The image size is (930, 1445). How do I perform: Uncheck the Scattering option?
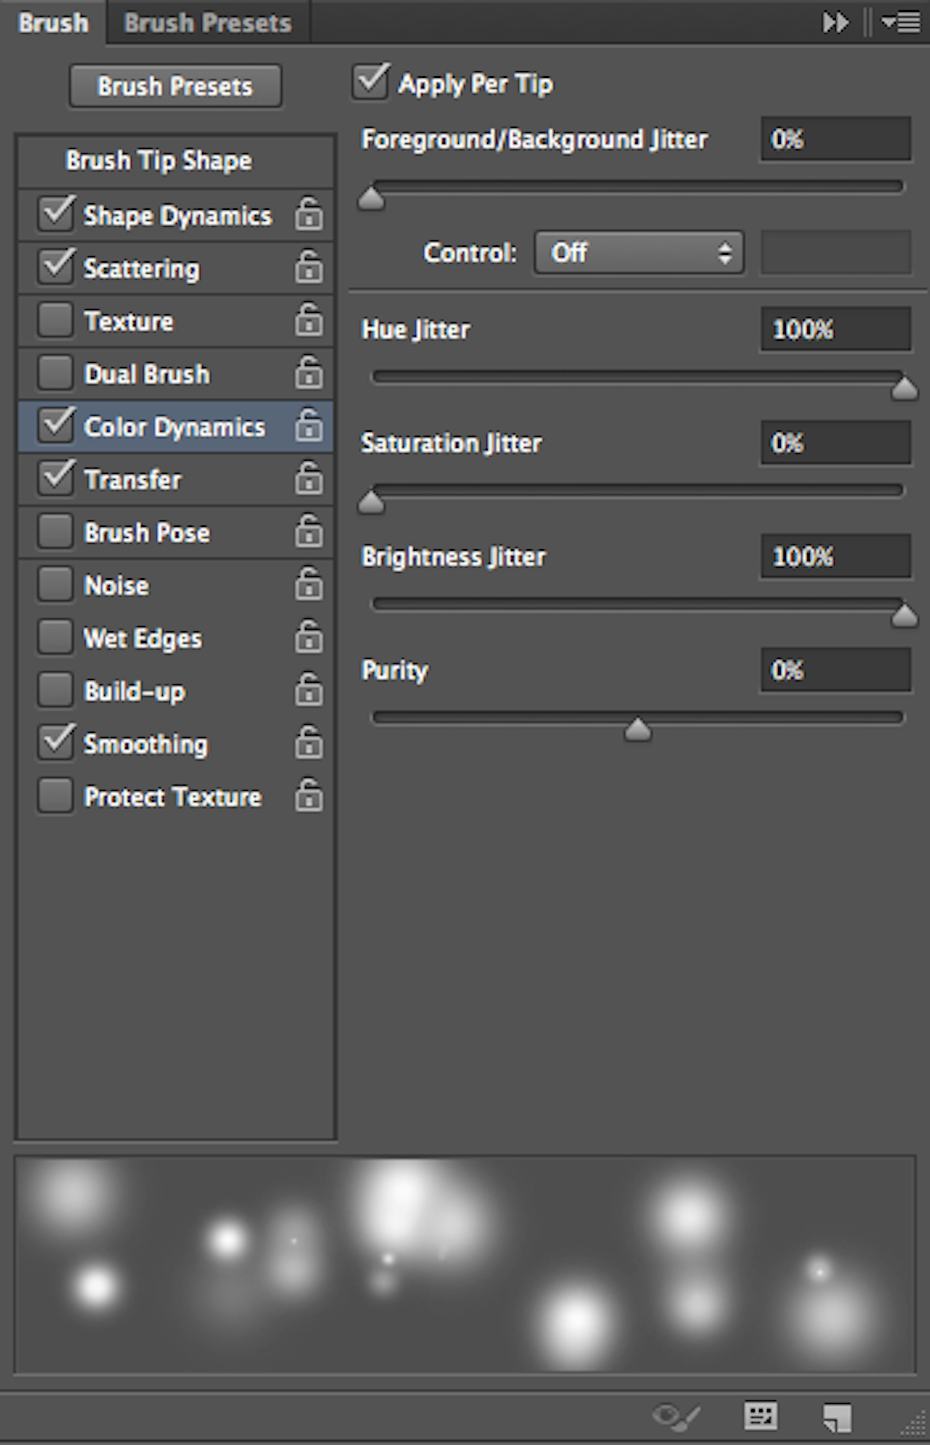[x=55, y=267]
